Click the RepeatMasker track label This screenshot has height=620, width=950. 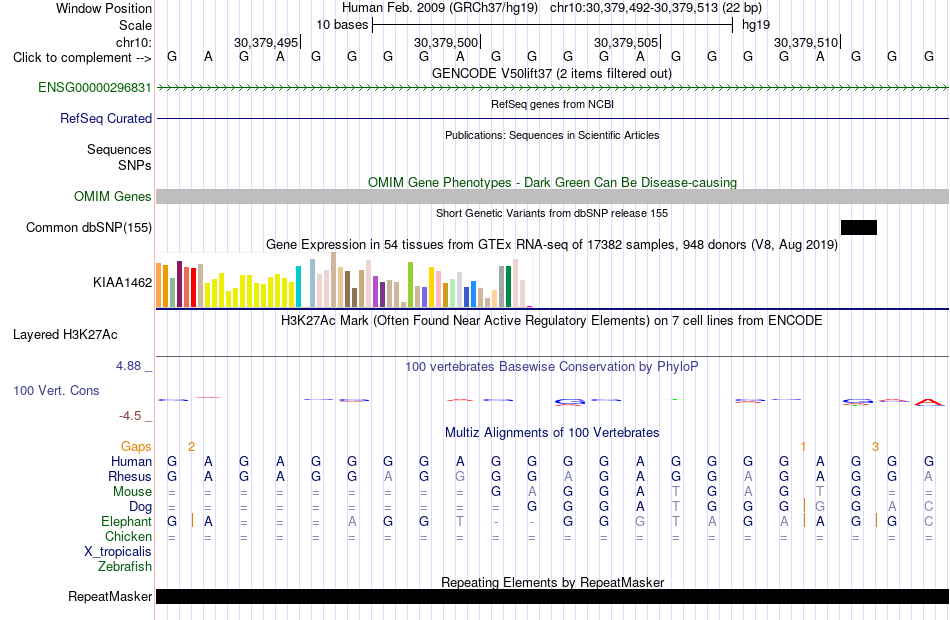pyautogui.click(x=110, y=596)
